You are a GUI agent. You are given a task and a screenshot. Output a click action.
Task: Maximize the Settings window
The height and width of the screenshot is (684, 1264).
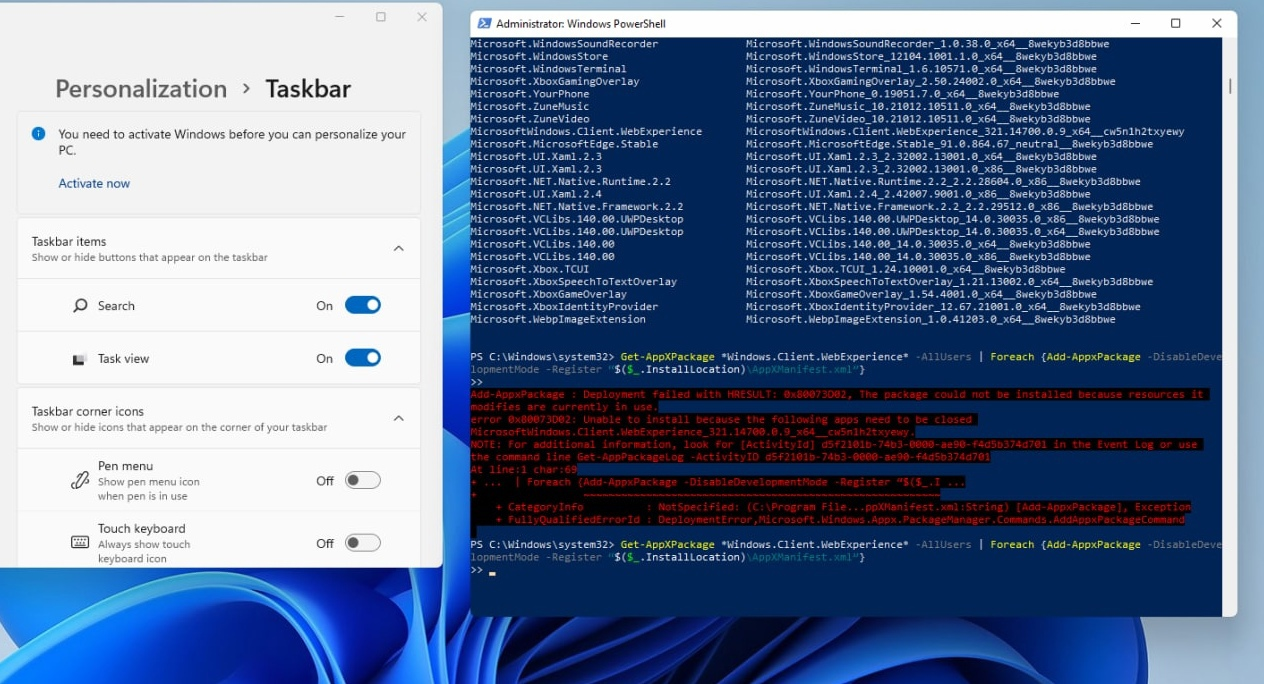(381, 17)
